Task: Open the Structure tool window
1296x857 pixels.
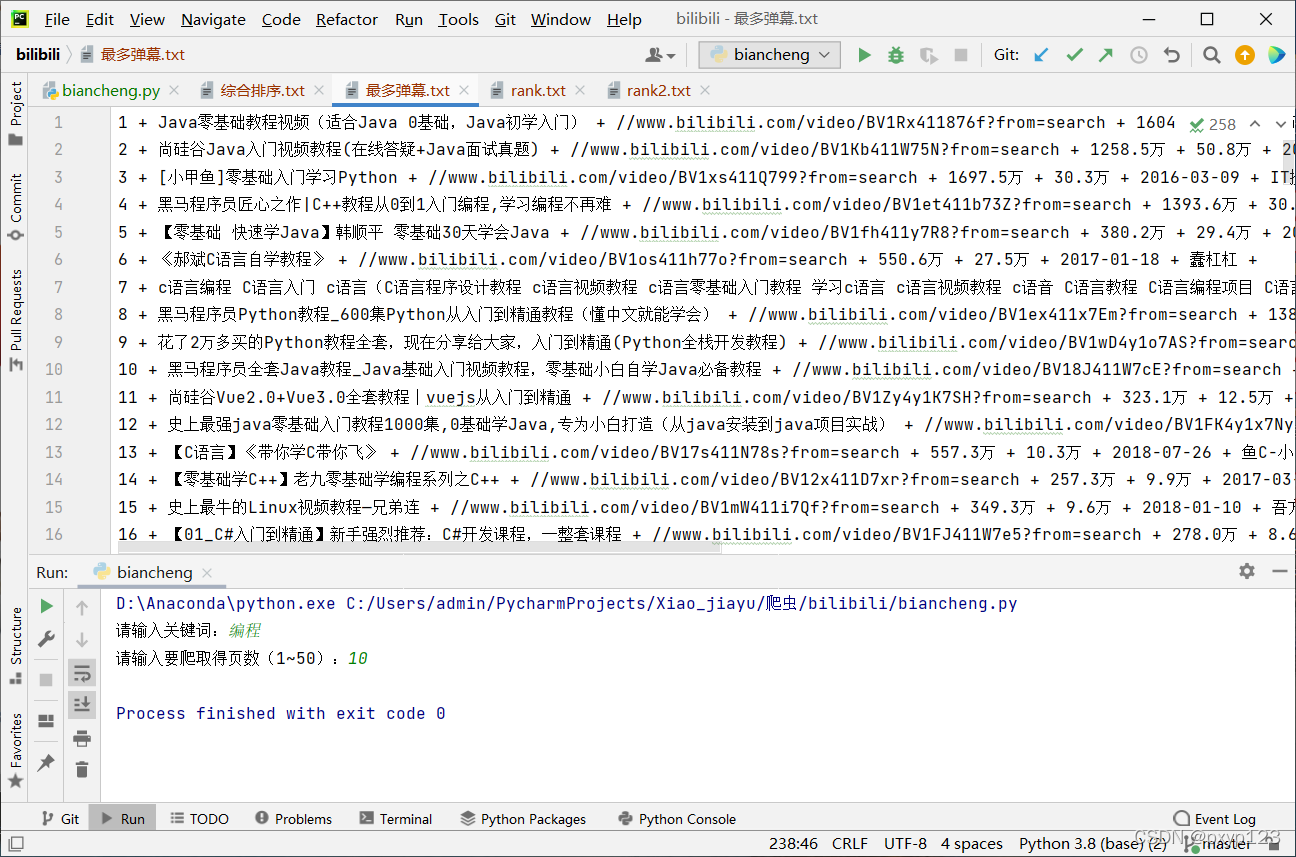Action: tap(15, 645)
